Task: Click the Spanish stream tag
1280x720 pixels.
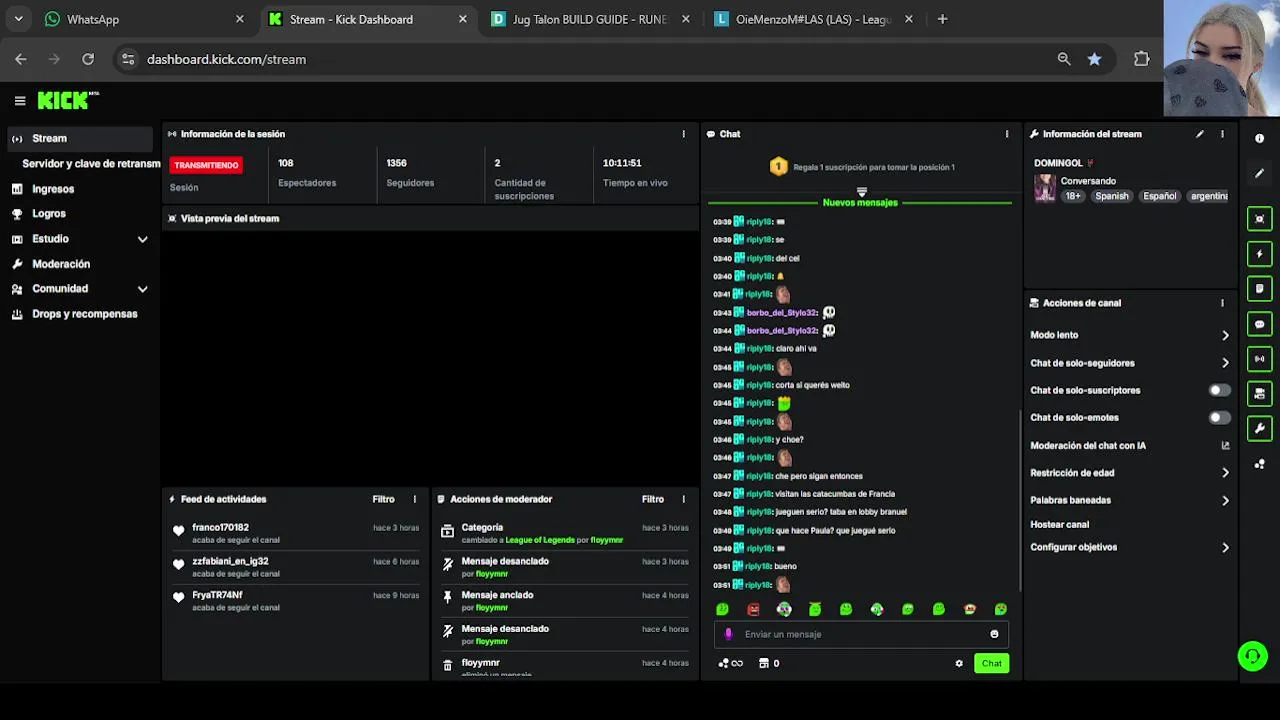Action: pyautogui.click(x=1111, y=196)
